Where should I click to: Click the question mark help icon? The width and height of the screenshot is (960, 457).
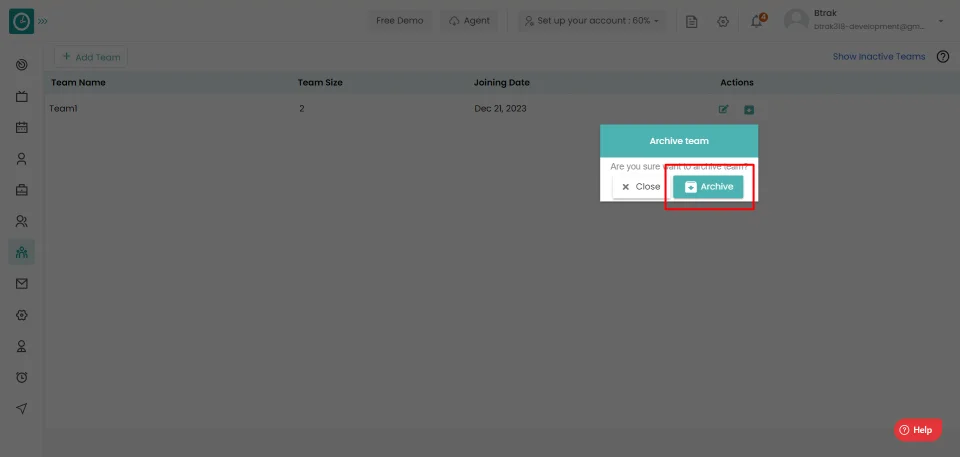click(x=943, y=56)
